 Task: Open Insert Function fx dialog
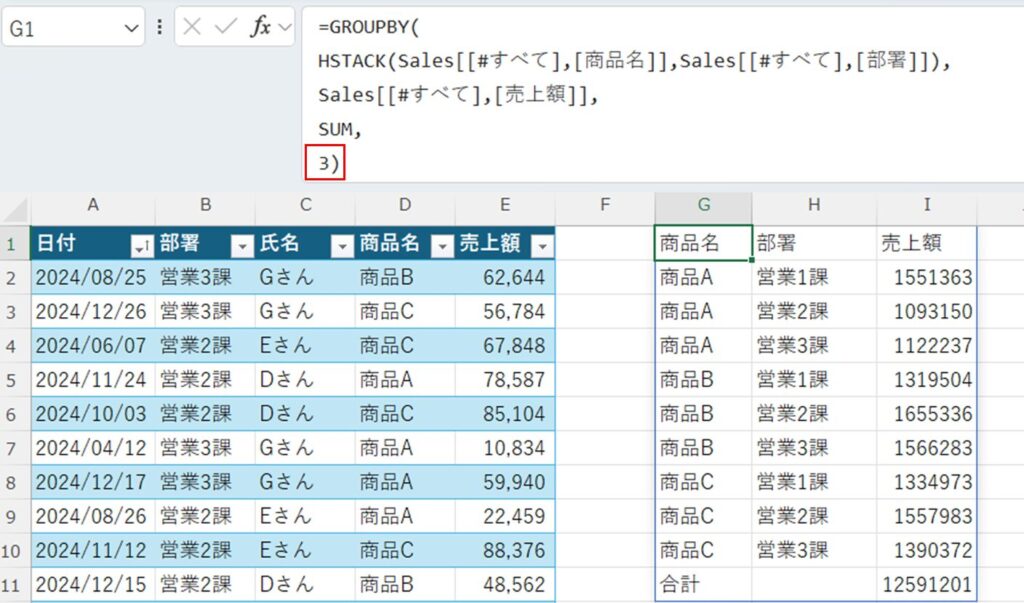[260, 27]
